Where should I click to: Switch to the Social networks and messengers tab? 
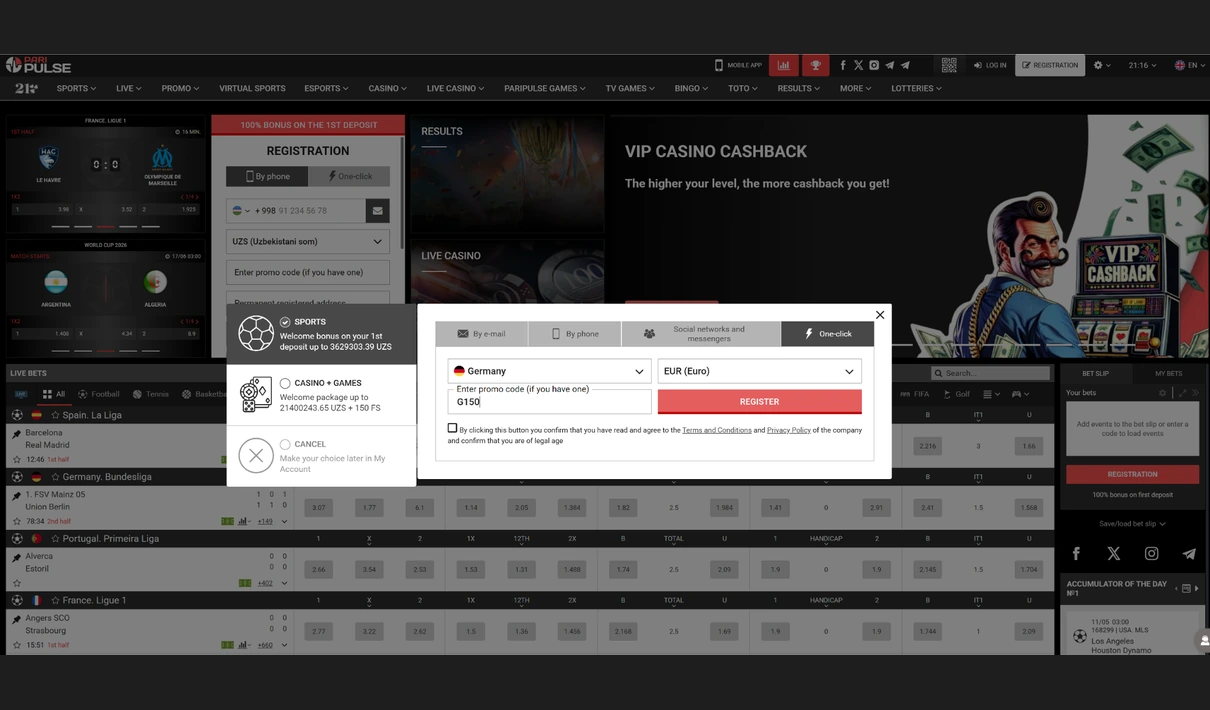pos(701,334)
